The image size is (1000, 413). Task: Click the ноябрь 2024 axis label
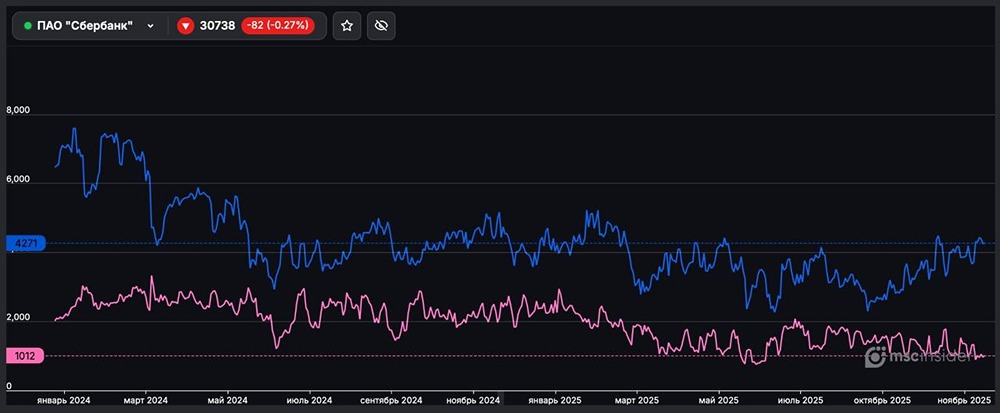pos(473,399)
